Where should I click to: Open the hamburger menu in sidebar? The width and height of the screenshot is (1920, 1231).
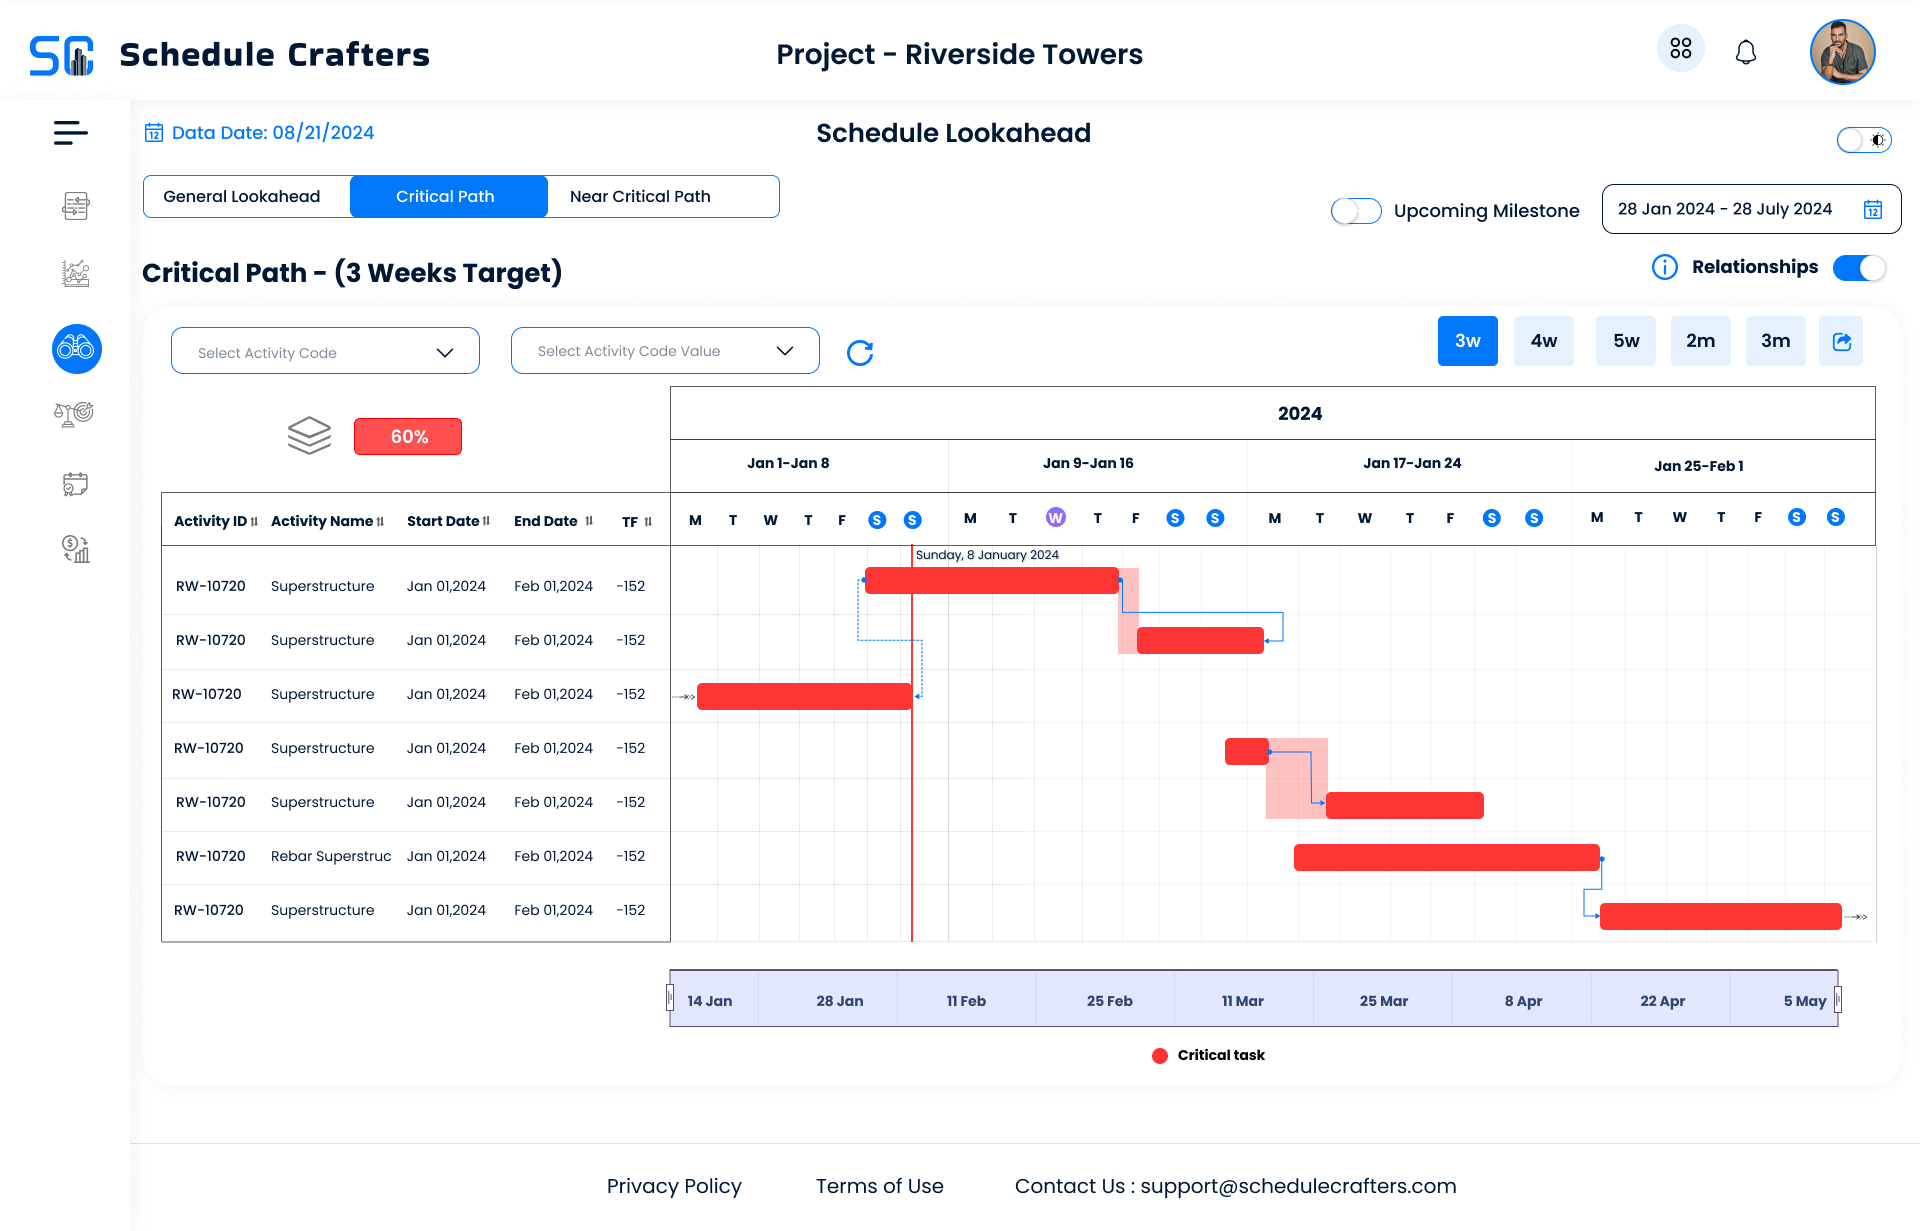coord(71,133)
